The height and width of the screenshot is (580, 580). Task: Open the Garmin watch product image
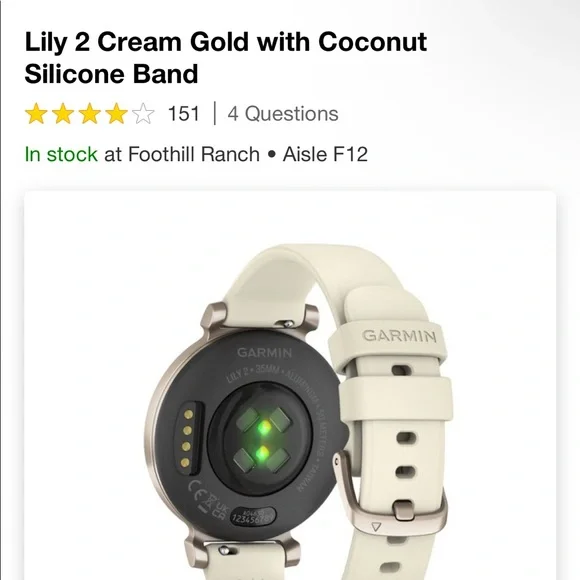290,385
